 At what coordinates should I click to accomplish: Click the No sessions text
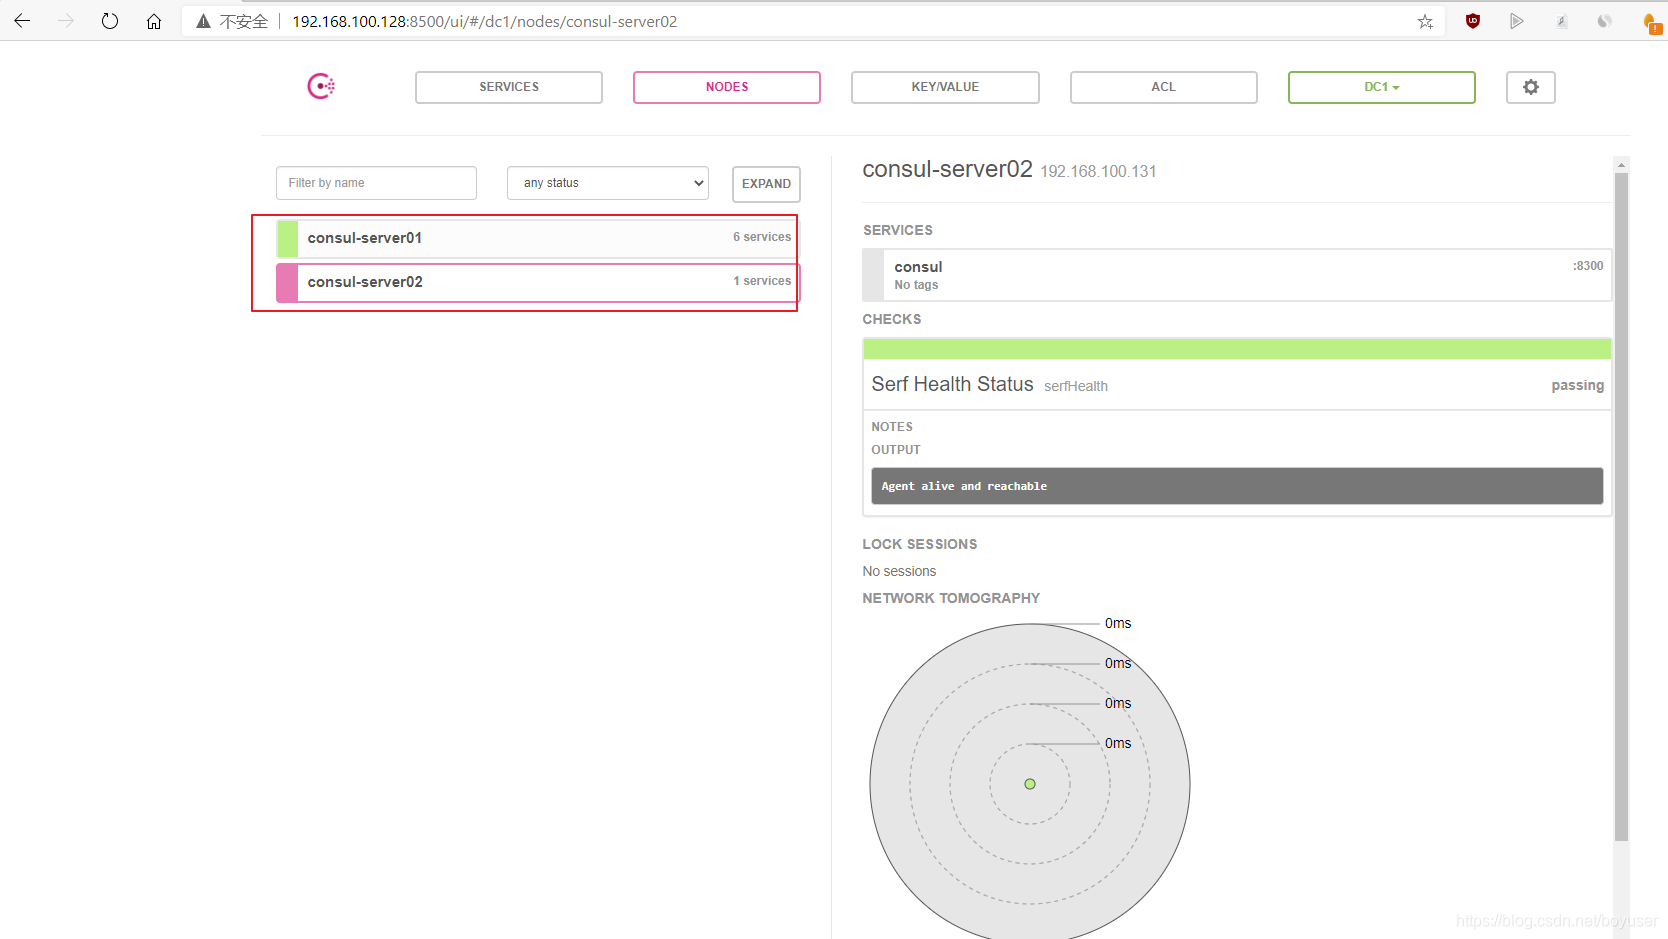pyautogui.click(x=899, y=571)
